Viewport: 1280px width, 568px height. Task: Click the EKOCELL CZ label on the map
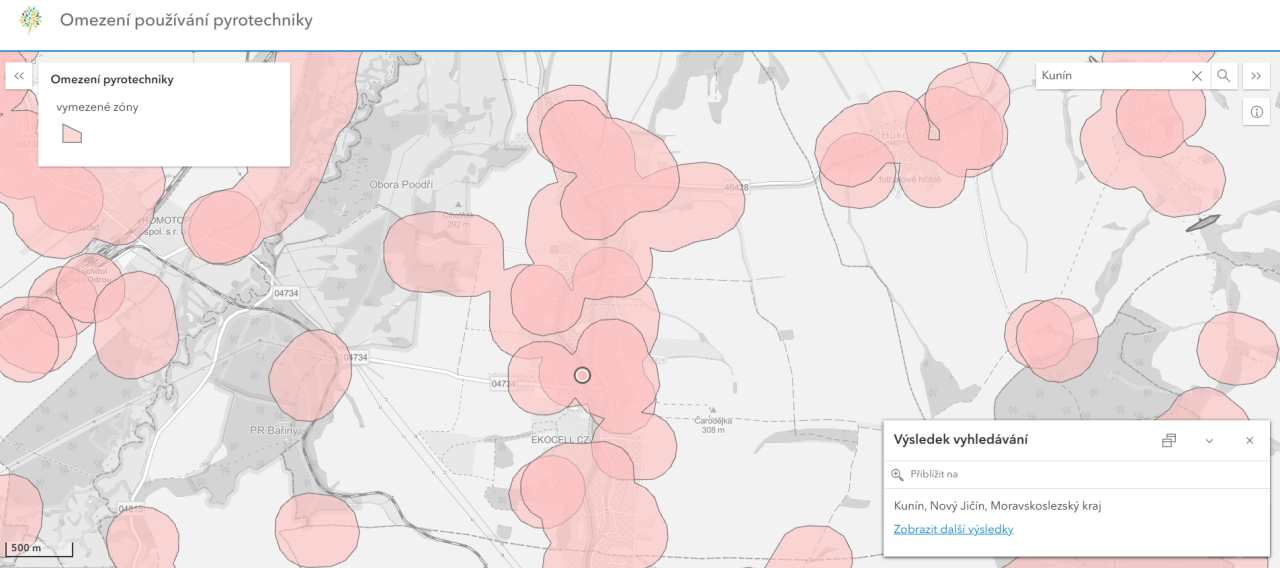coord(562,439)
